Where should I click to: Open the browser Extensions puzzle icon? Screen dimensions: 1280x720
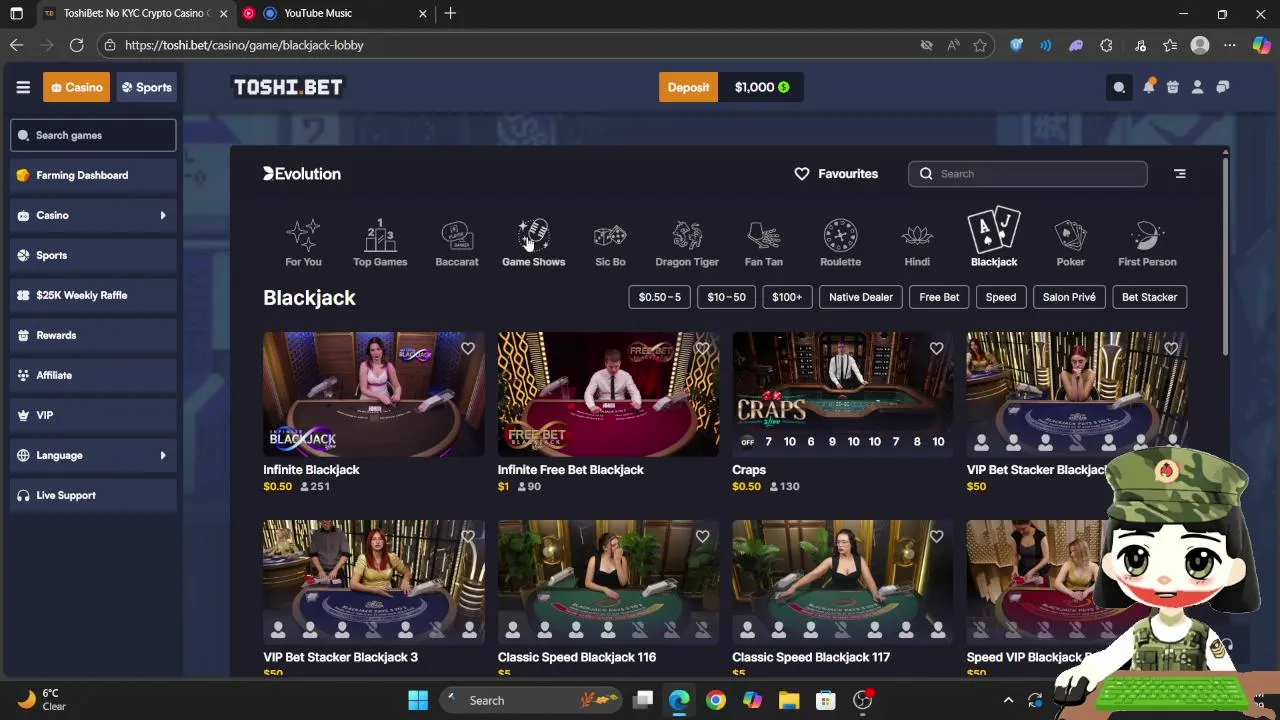pos(1106,45)
